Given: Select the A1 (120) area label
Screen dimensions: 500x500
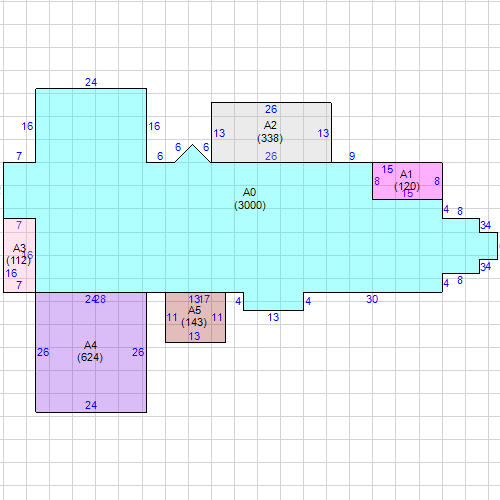Looking at the screenshot, I should click(407, 180).
